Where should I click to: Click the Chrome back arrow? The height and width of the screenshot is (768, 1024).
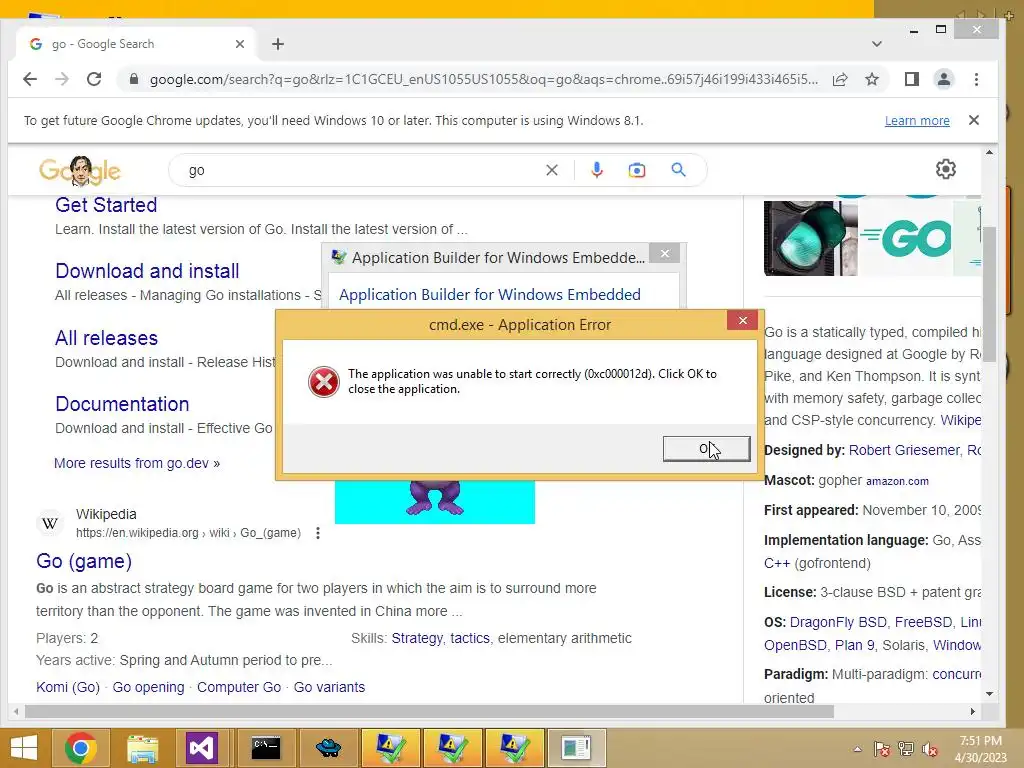coord(30,80)
